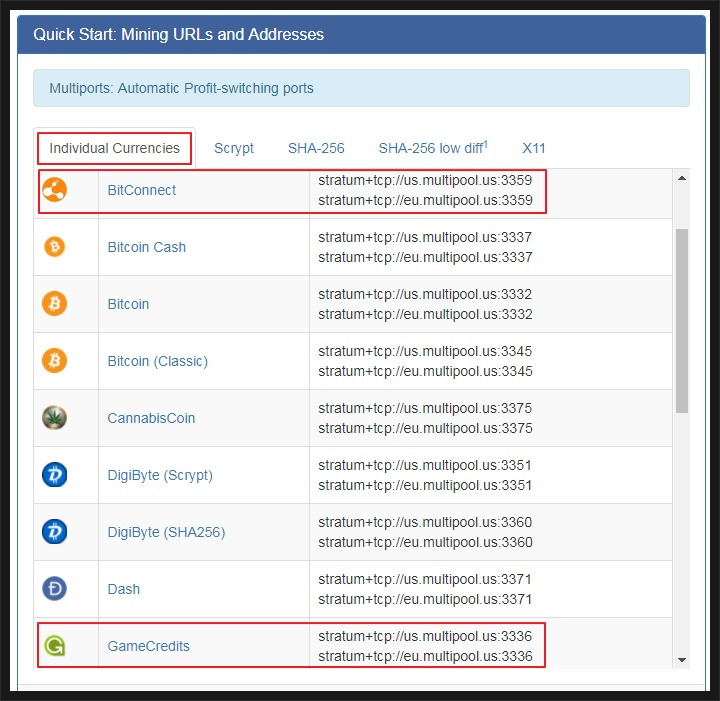Open the Bitcoin link
Screen dimensions: 720x701
[x=128, y=304]
